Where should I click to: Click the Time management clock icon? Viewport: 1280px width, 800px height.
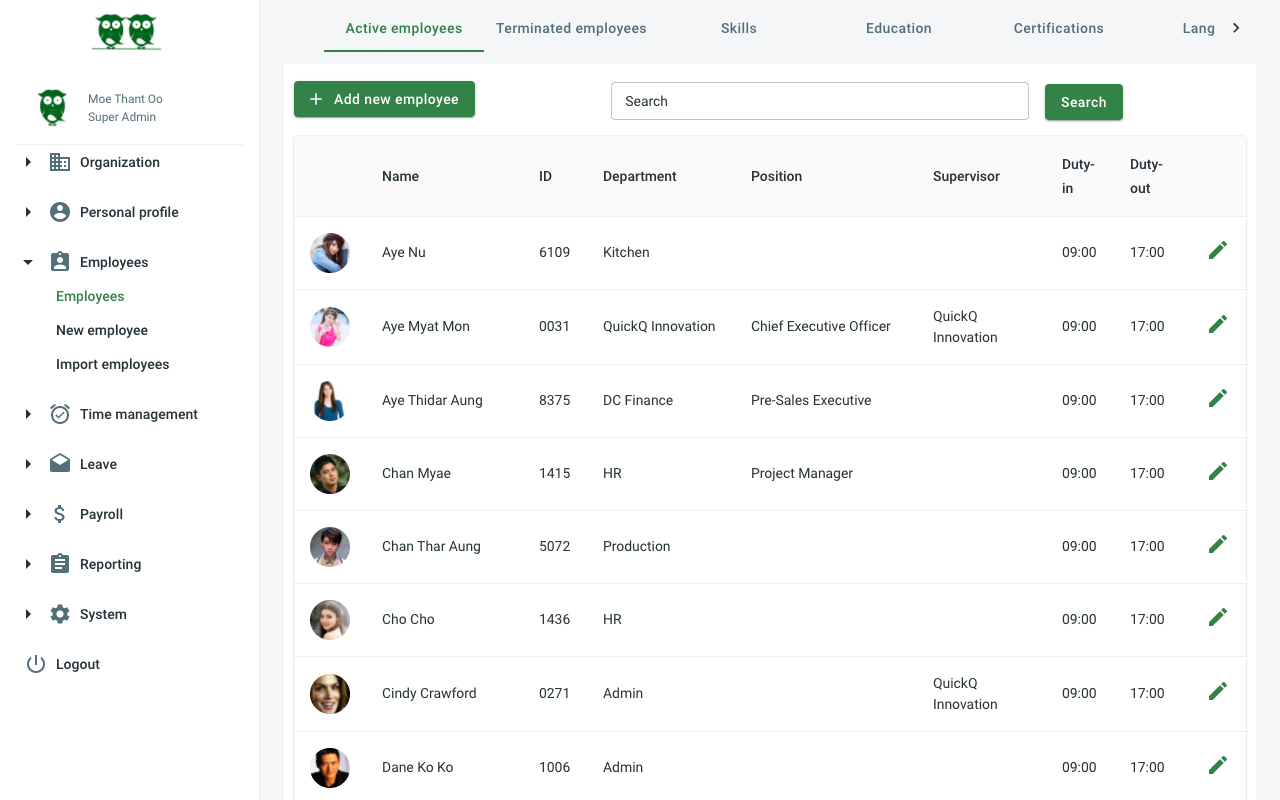tap(60, 414)
